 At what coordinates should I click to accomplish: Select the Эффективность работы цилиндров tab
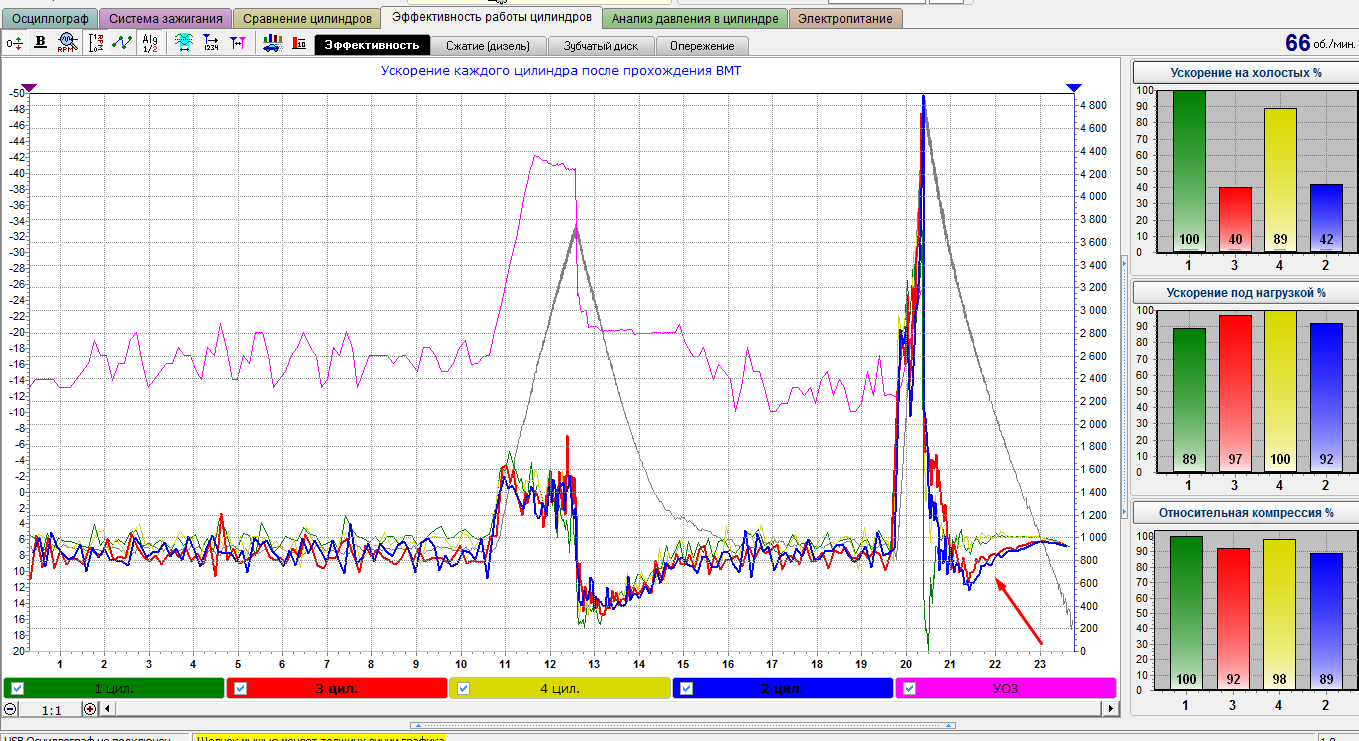click(x=491, y=17)
